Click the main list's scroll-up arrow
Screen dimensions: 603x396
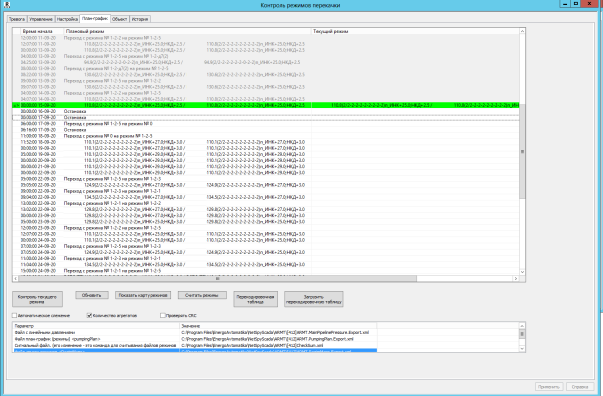point(522,31)
